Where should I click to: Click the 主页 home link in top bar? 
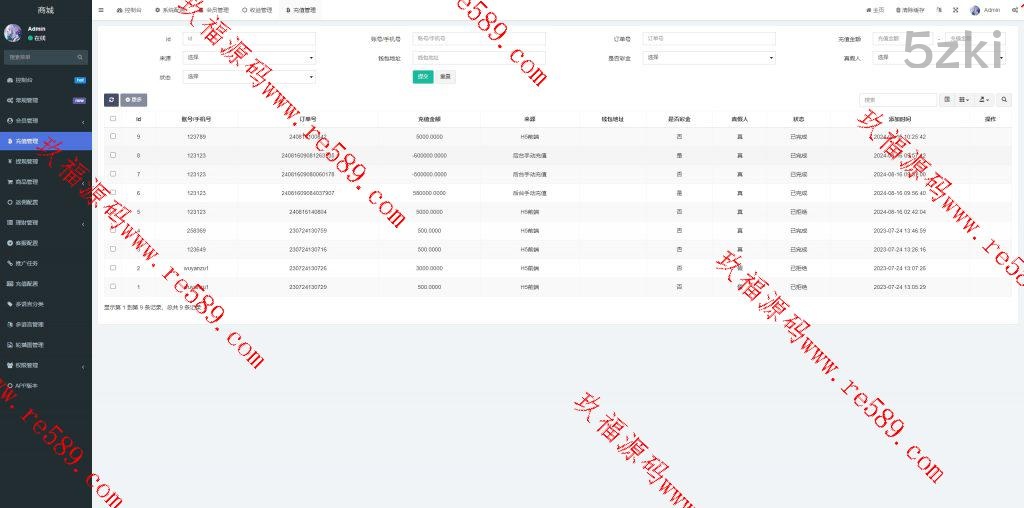pyautogui.click(x=875, y=10)
